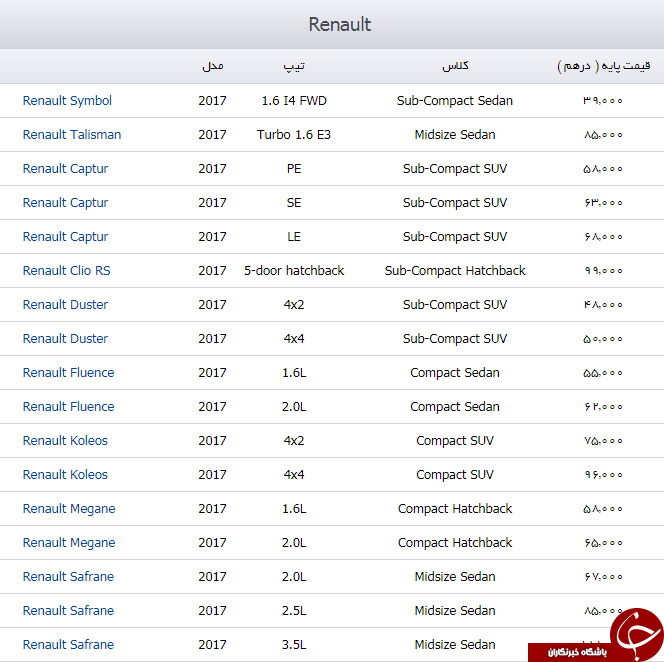Select the '5-door hatchback' type cell
Image resolution: width=664 pixels, height=662 pixels.
click(x=294, y=271)
